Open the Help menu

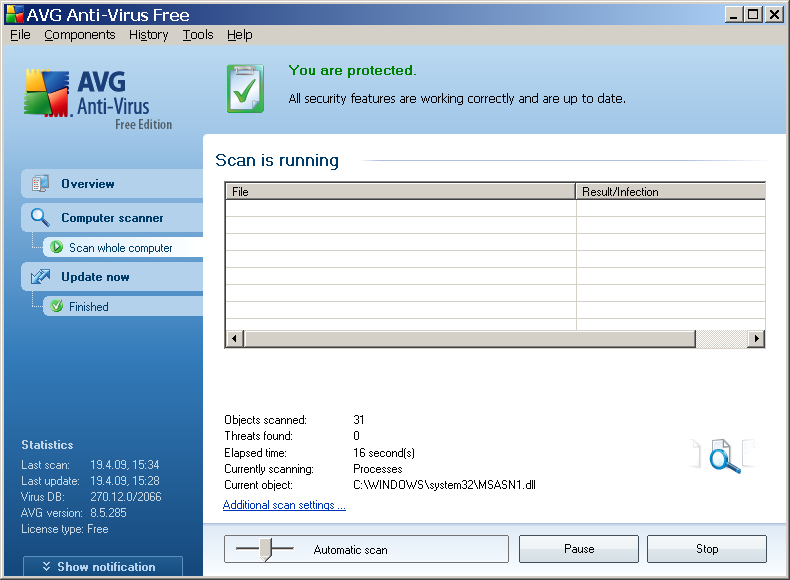click(x=239, y=35)
